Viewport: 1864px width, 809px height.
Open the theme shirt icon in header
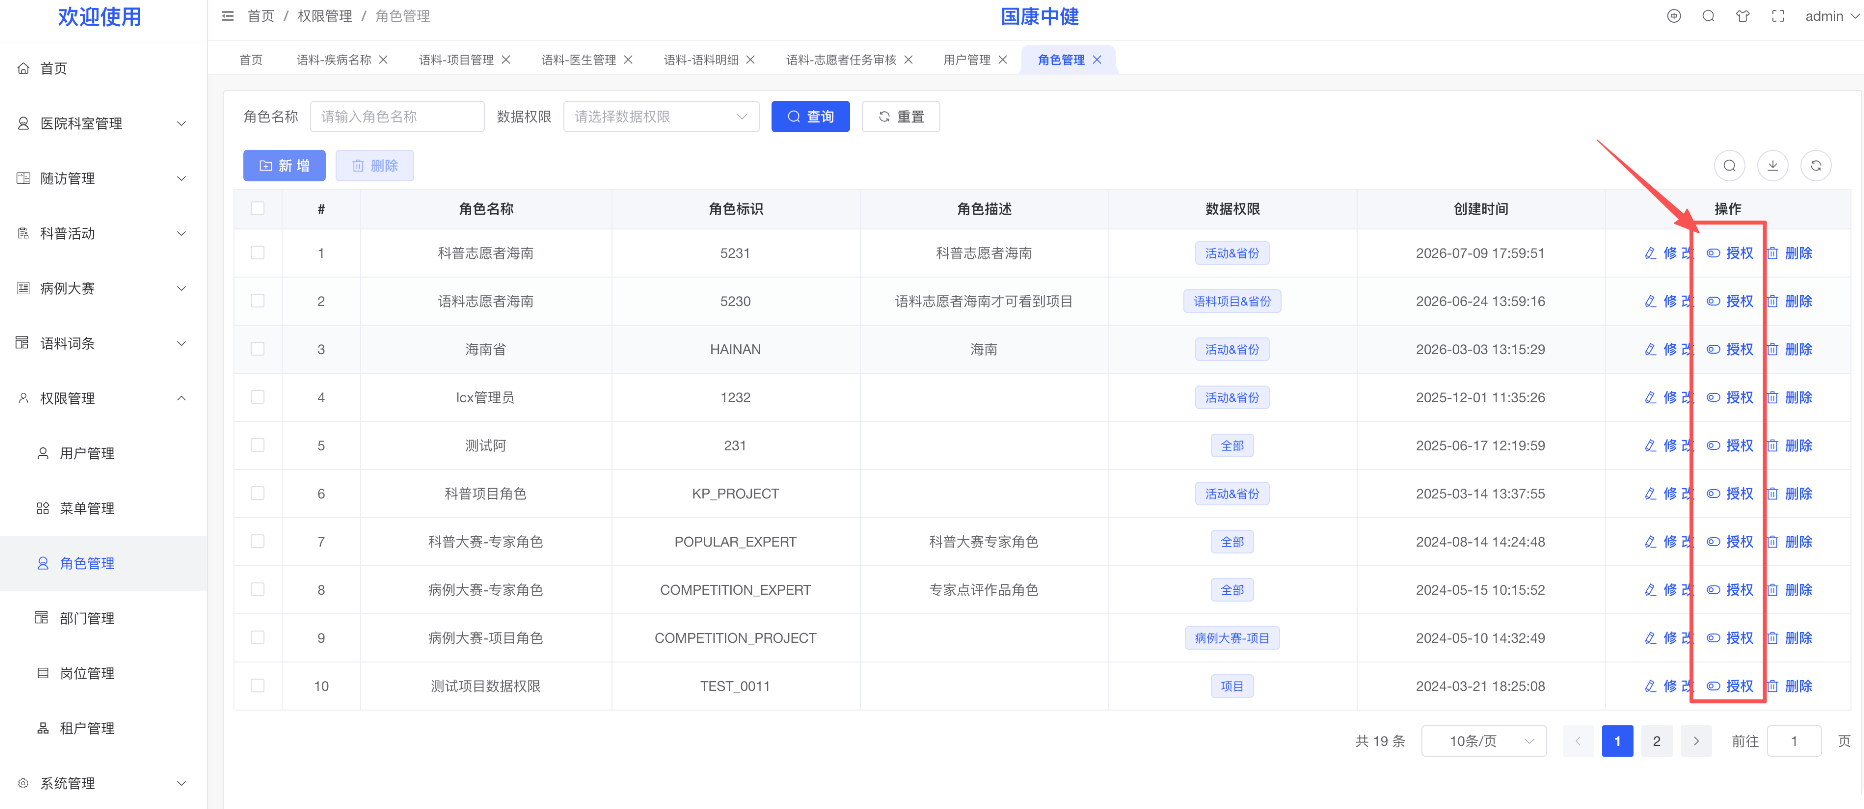click(1743, 16)
